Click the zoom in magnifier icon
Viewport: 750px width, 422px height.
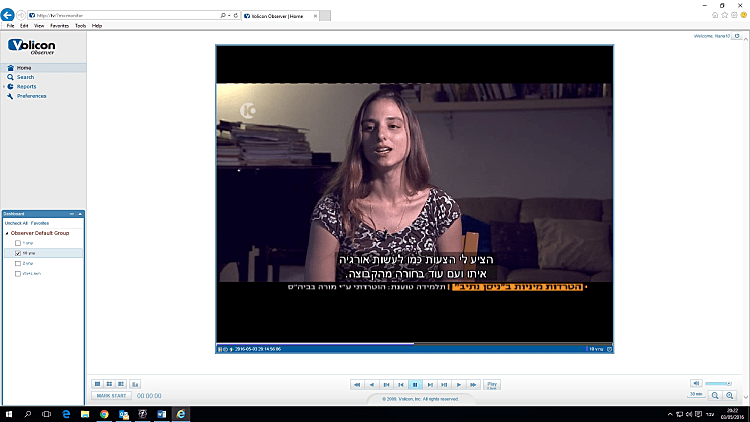point(729,395)
